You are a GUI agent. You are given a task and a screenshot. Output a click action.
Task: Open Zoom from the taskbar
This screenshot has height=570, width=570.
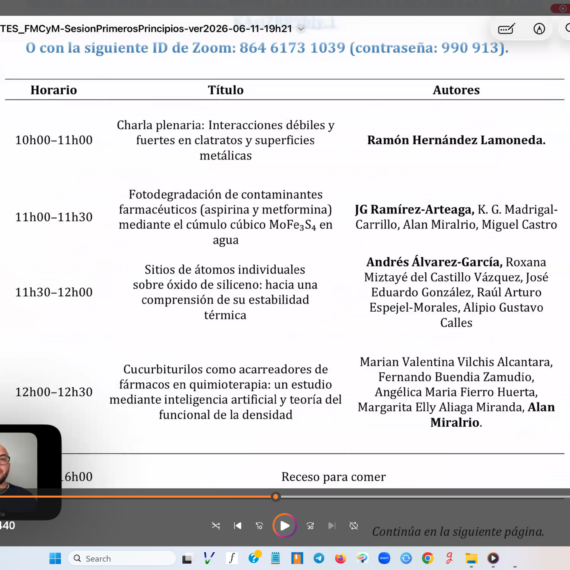[384, 558]
